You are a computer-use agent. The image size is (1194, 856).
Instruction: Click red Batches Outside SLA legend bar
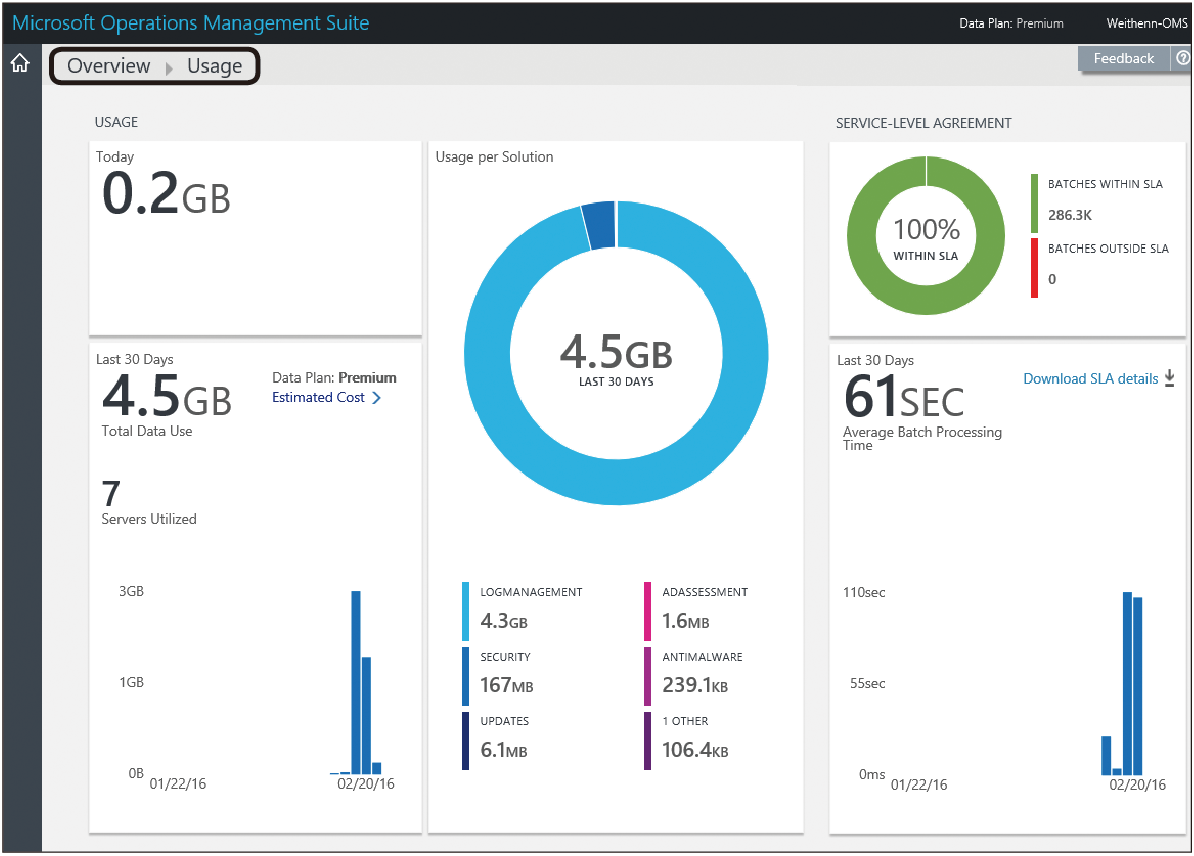click(1034, 268)
